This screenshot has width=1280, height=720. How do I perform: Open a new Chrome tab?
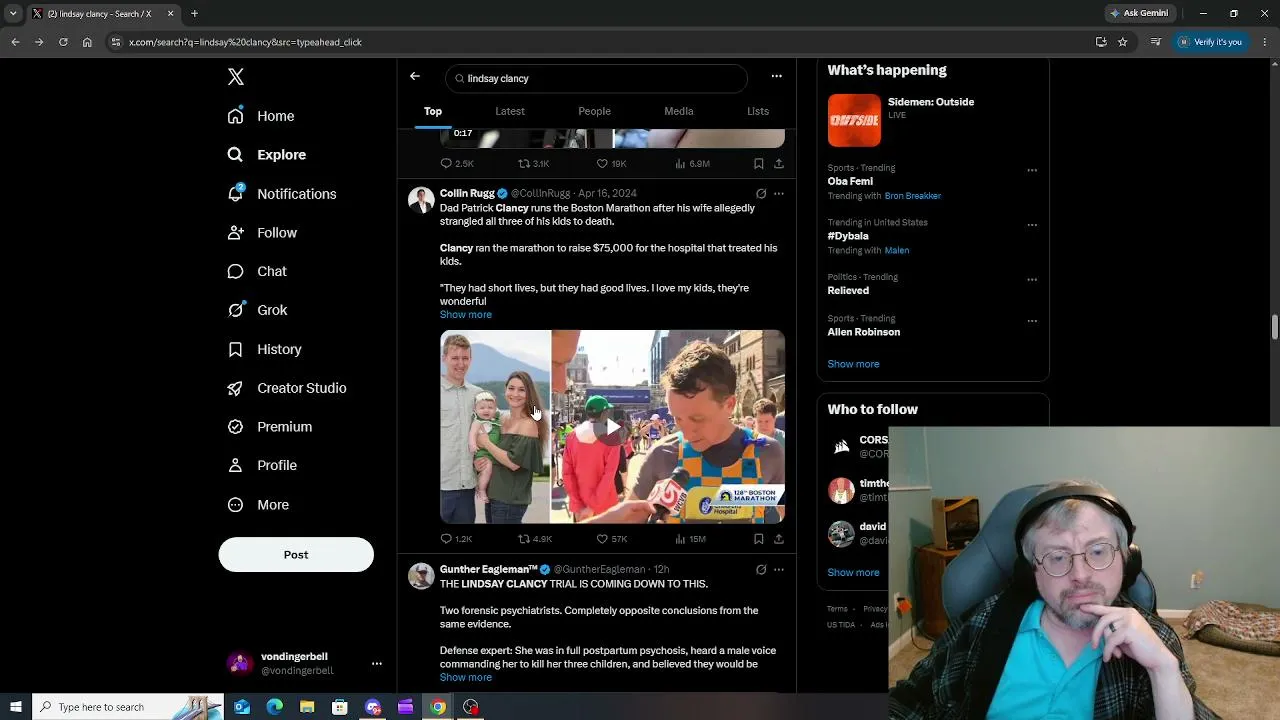click(194, 13)
